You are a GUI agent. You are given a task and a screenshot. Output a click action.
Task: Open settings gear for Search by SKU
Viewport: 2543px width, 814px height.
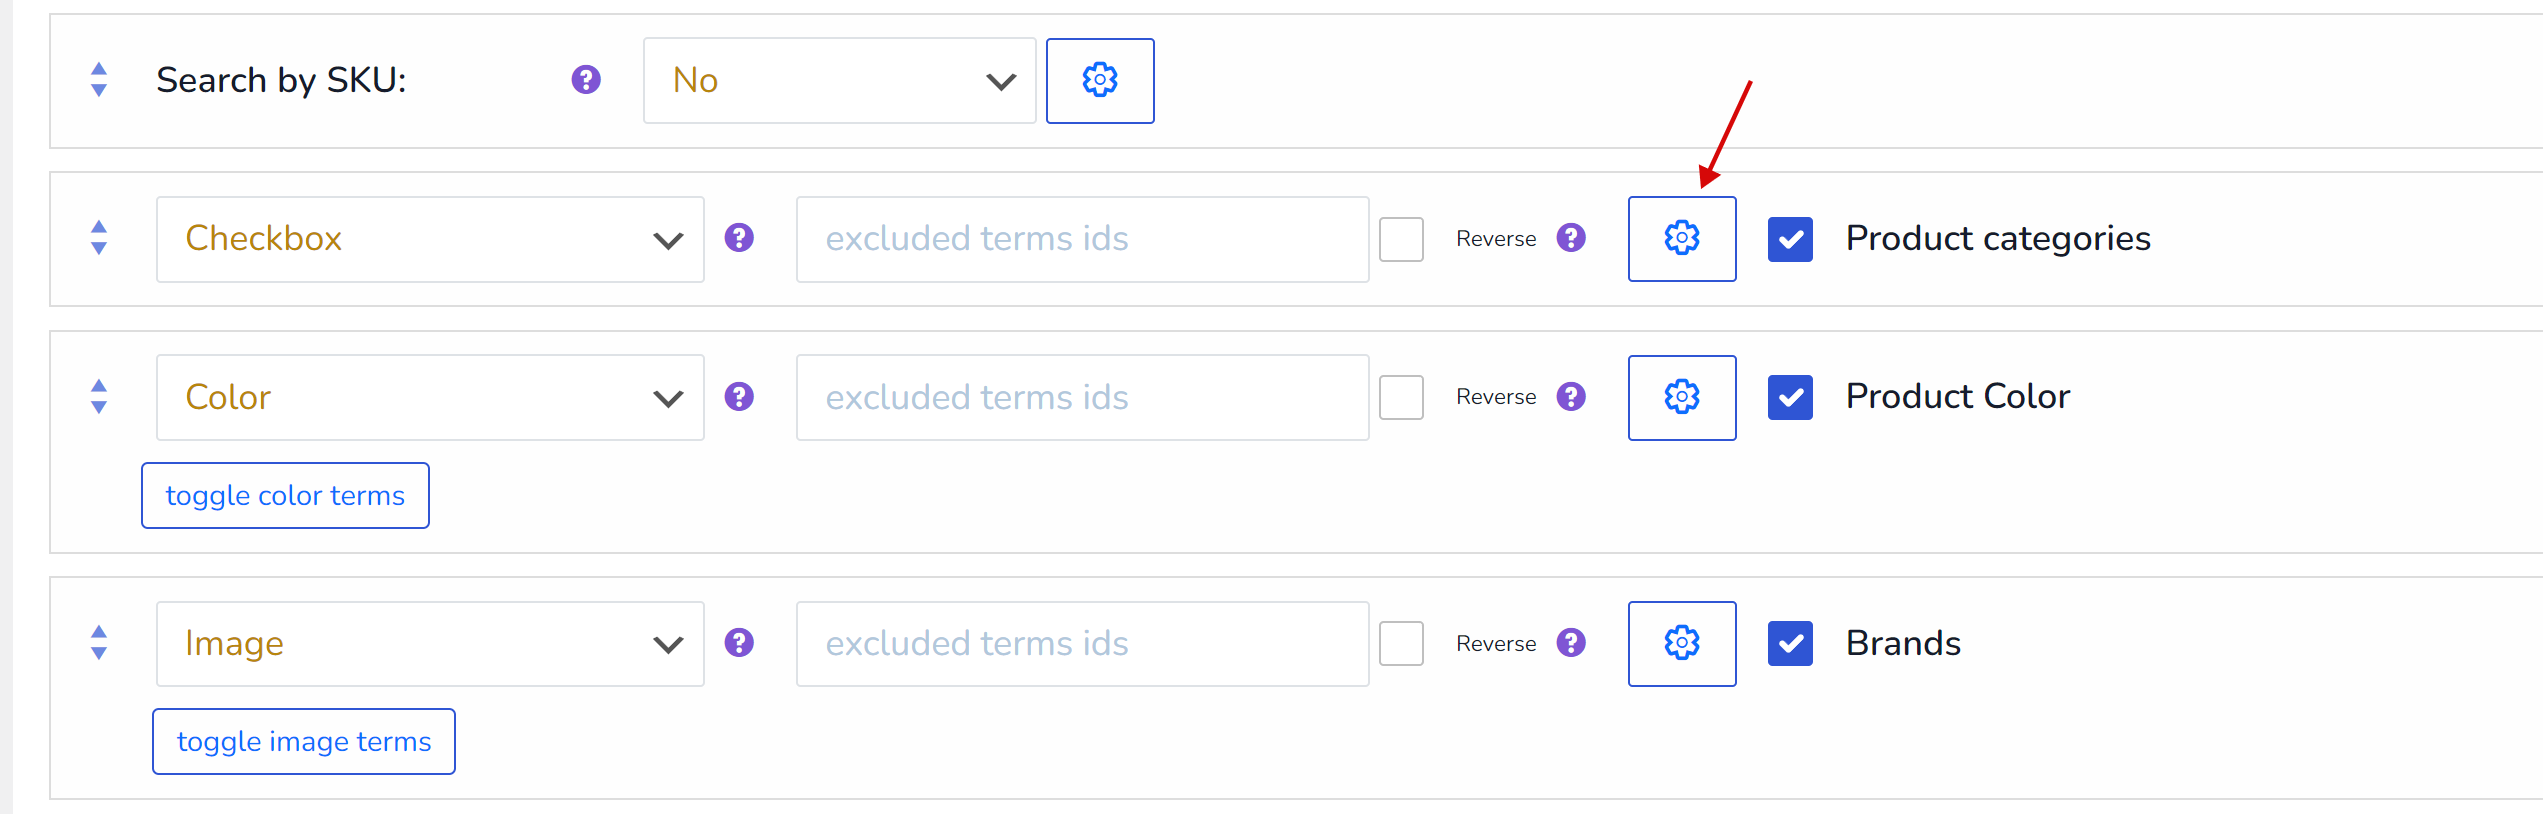(x=1099, y=81)
